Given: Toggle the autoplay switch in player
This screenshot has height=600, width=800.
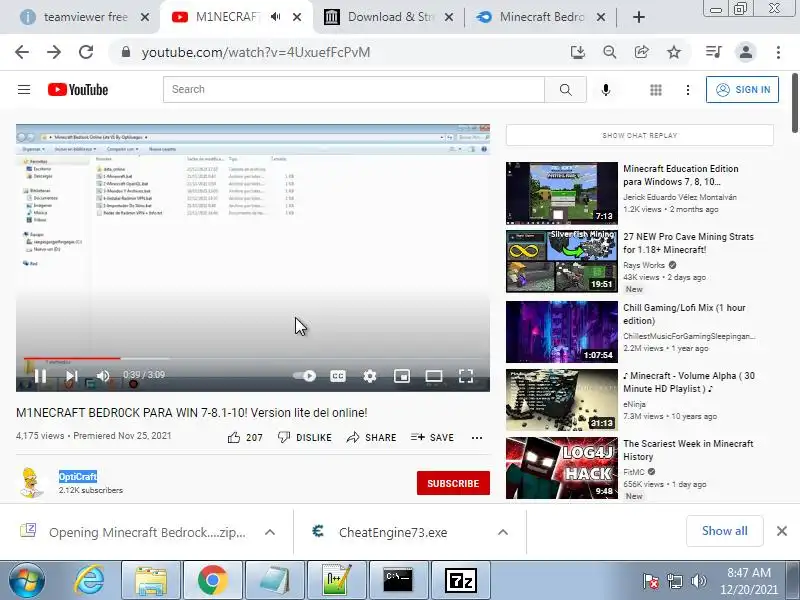Looking at the screenshot, I should 305,376.
